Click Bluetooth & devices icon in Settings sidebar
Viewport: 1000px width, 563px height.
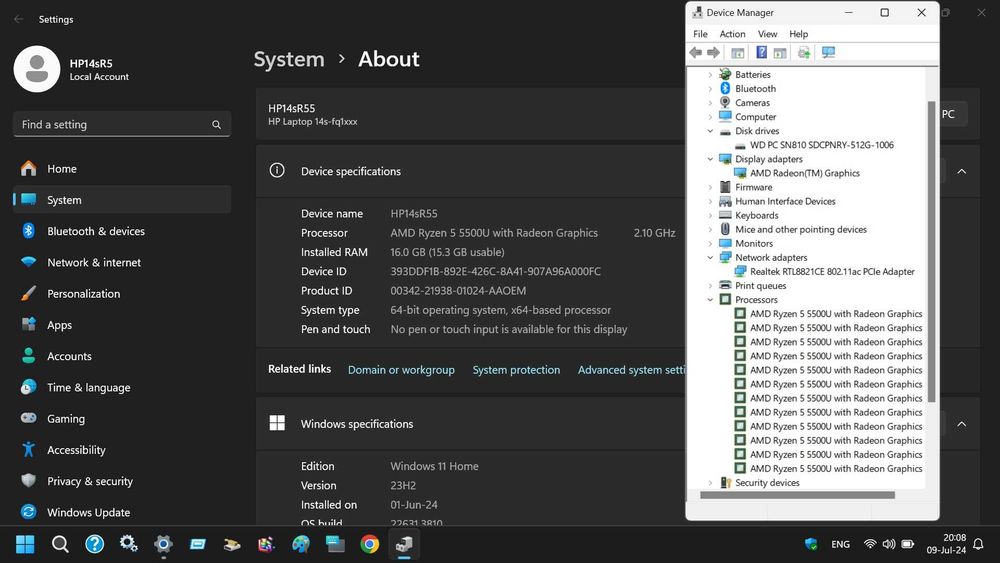pos(29,231)
